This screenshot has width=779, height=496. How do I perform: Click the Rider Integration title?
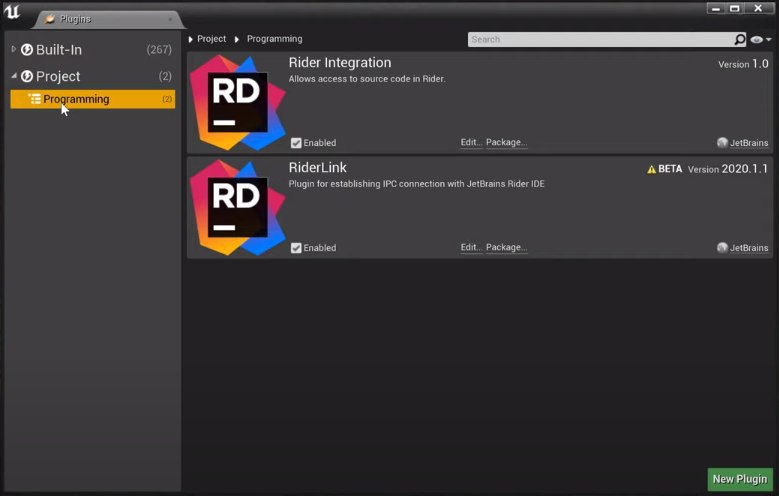(x=340, y=63)
